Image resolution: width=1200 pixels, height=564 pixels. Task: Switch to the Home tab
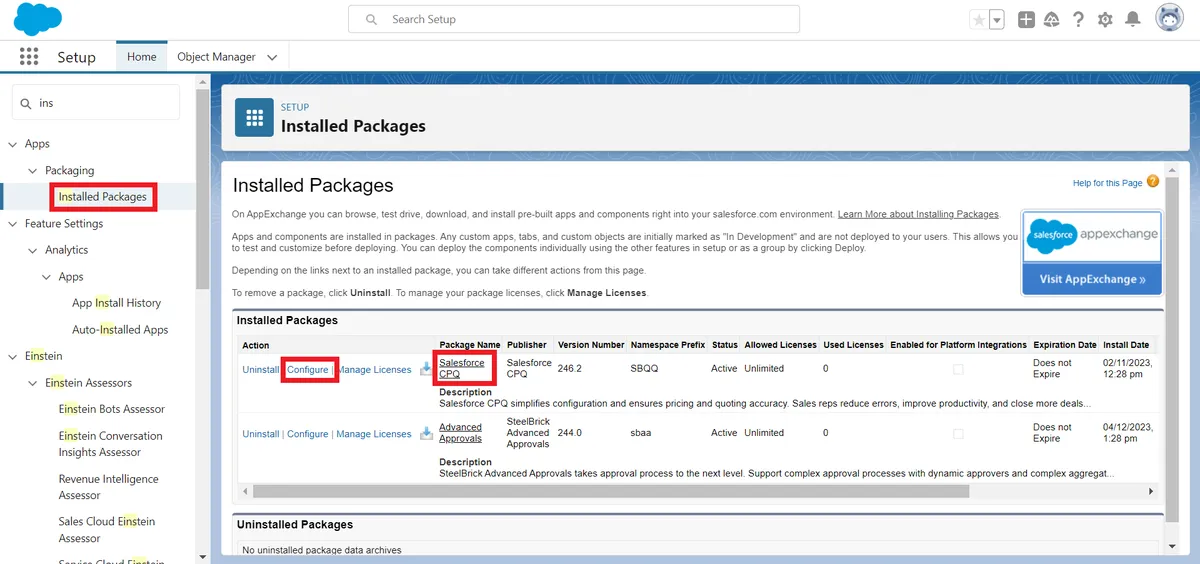pyautogui.click(x=141, y=57)
